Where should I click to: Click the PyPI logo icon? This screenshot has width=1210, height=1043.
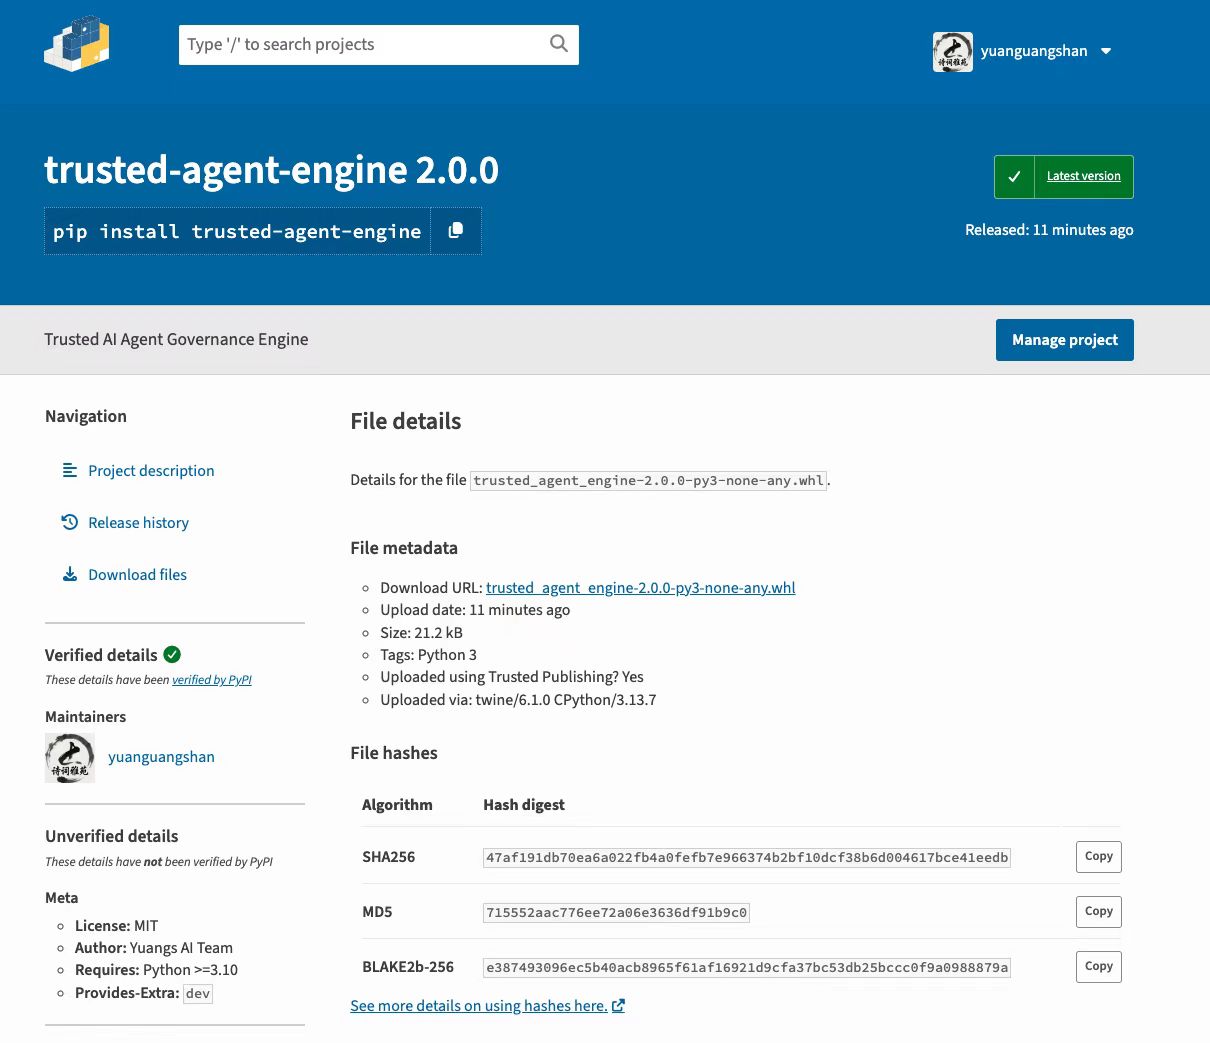[77, 45]
